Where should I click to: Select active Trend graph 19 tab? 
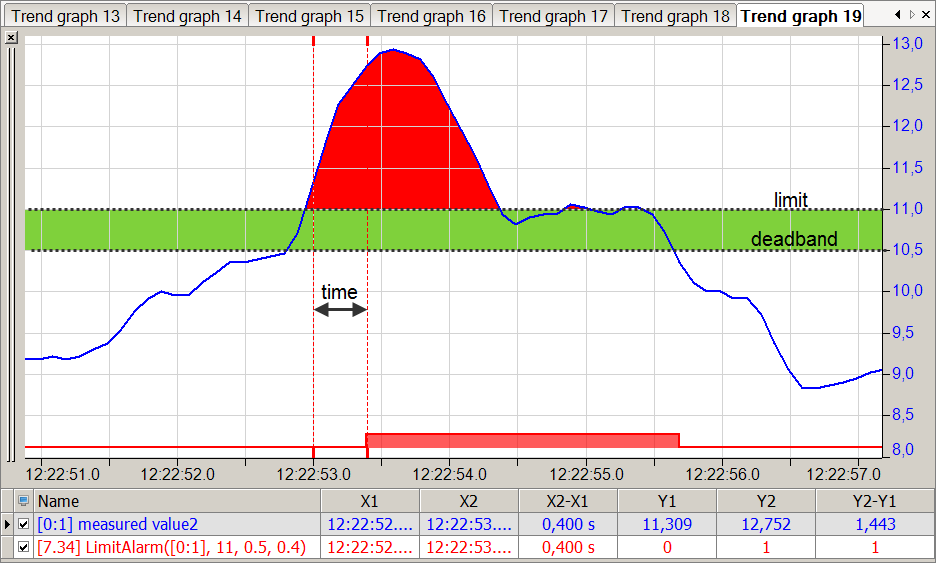pos(801,16)
